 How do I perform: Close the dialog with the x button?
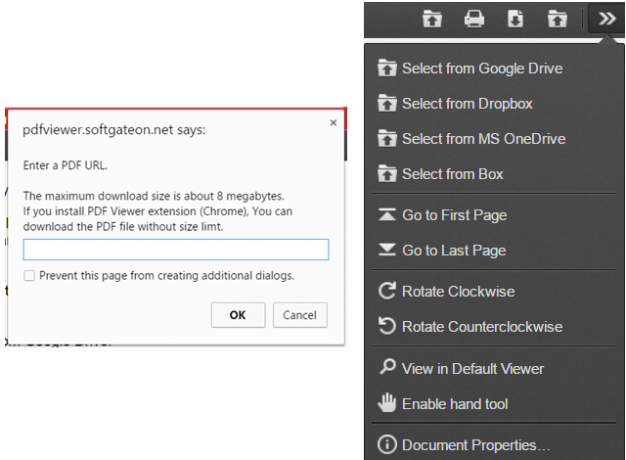click(333, 123)
